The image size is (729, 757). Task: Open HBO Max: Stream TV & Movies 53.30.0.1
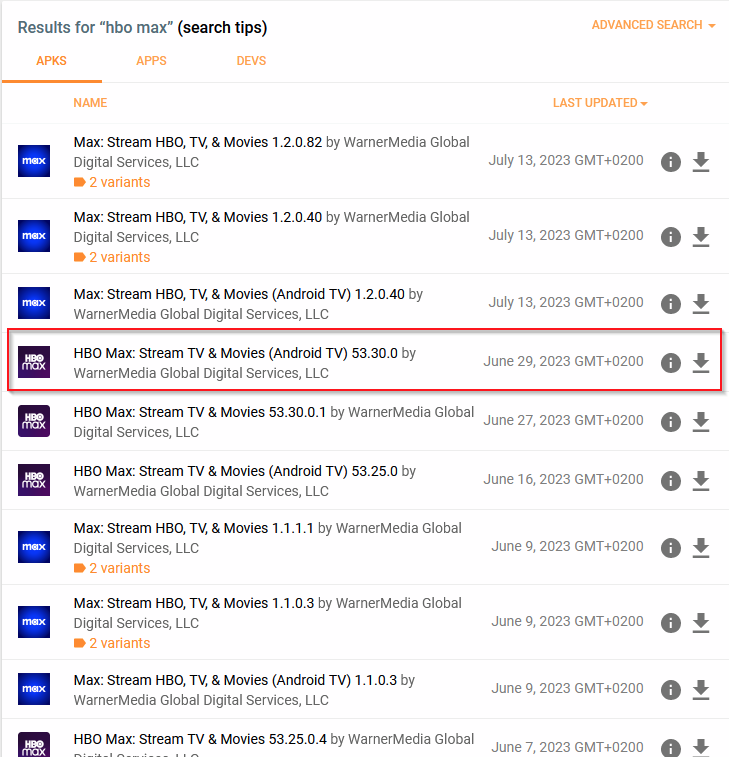pos(200,412)
